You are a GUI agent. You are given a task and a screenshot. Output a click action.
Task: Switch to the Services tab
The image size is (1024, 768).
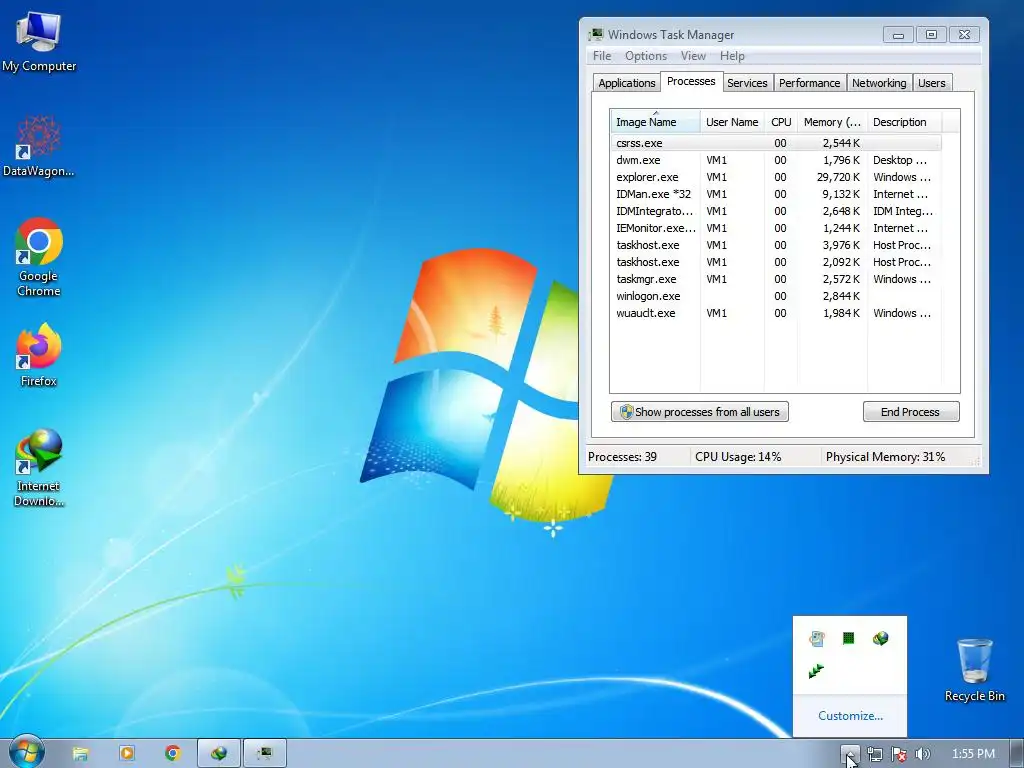point(747,83)
